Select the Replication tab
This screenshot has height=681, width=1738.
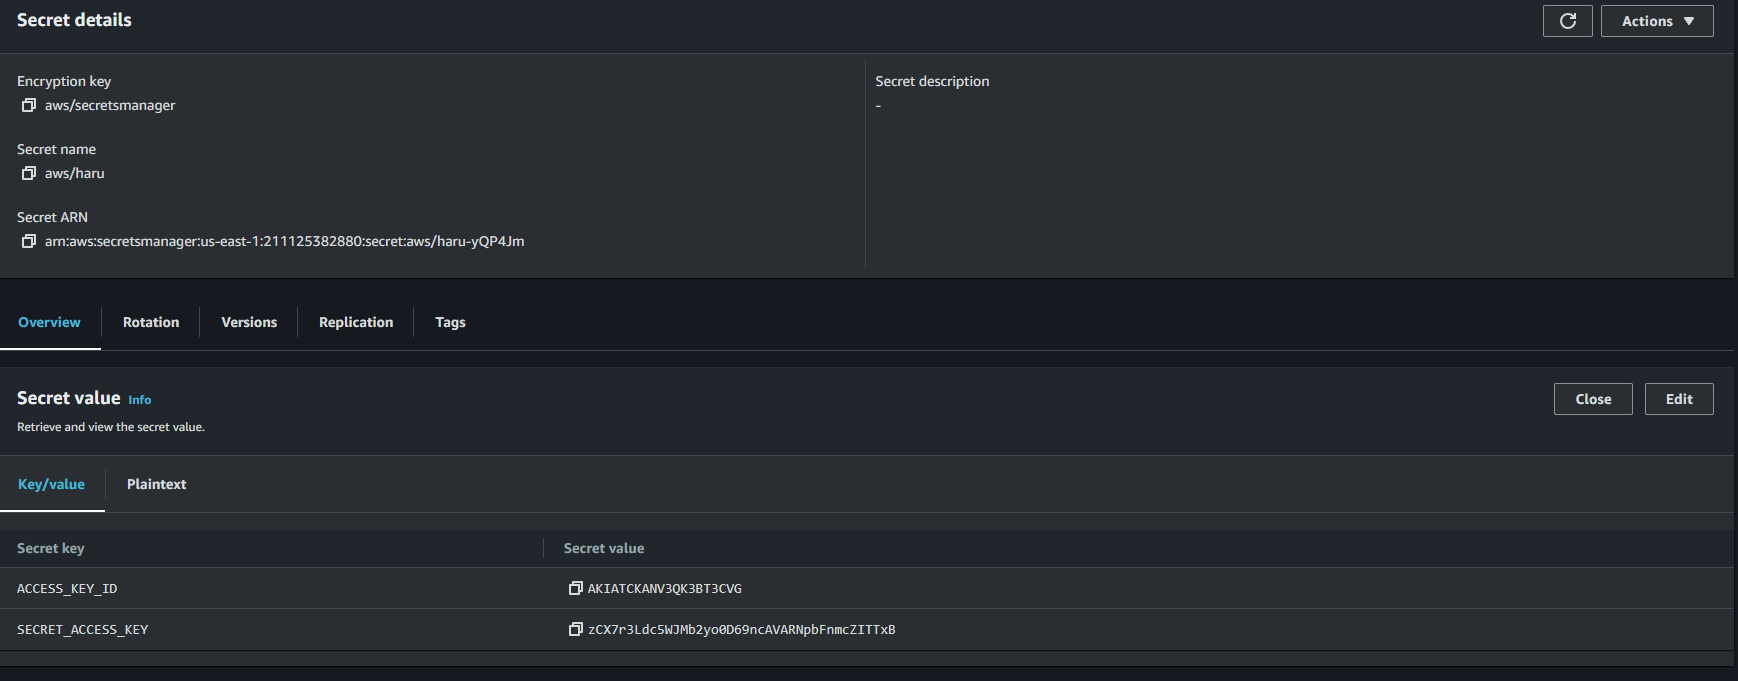point(356,322)
